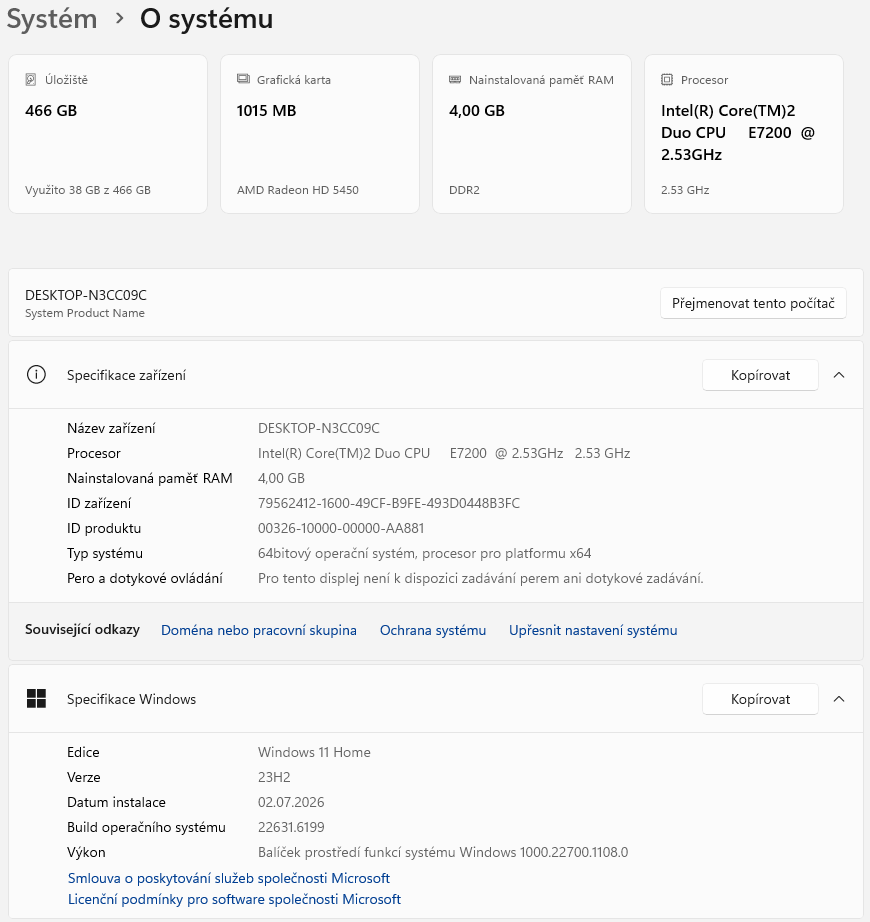
Task: Collapse the Specifikace Windows section chevron
Action: click(839, 699)
